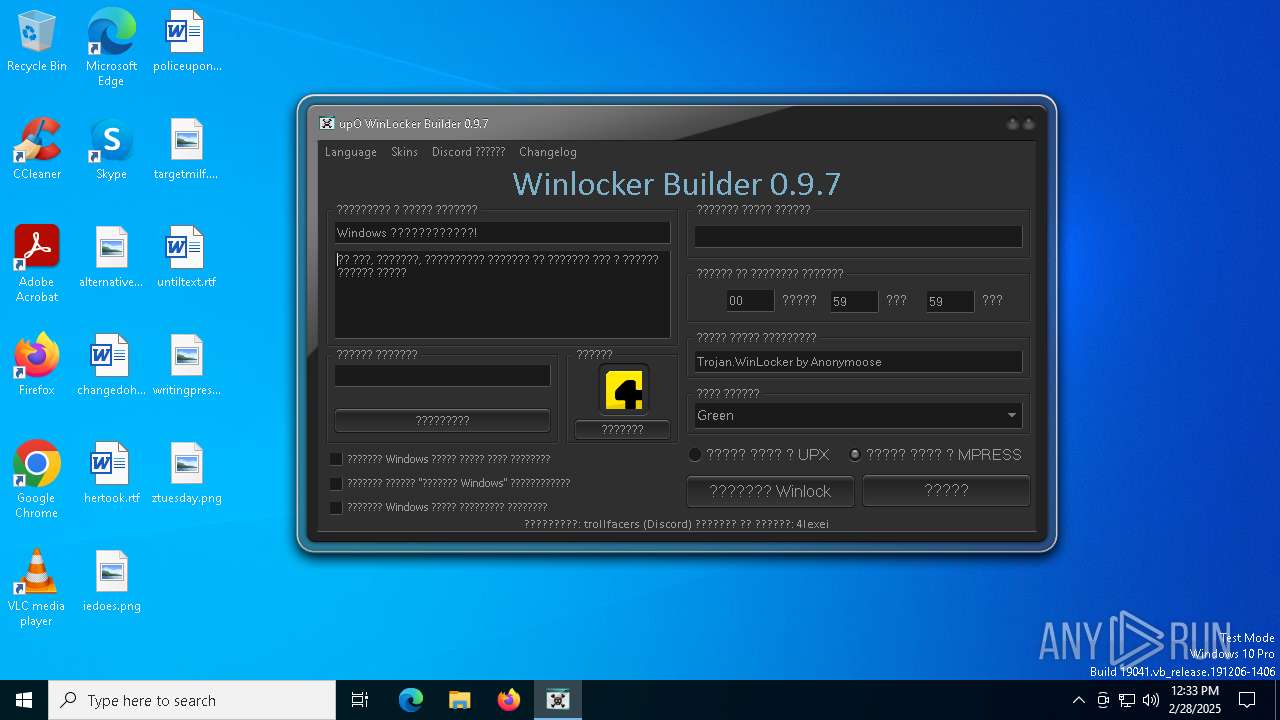Open the Discord menu
This screenshot has width=1280, height=720.
[468, 152]
